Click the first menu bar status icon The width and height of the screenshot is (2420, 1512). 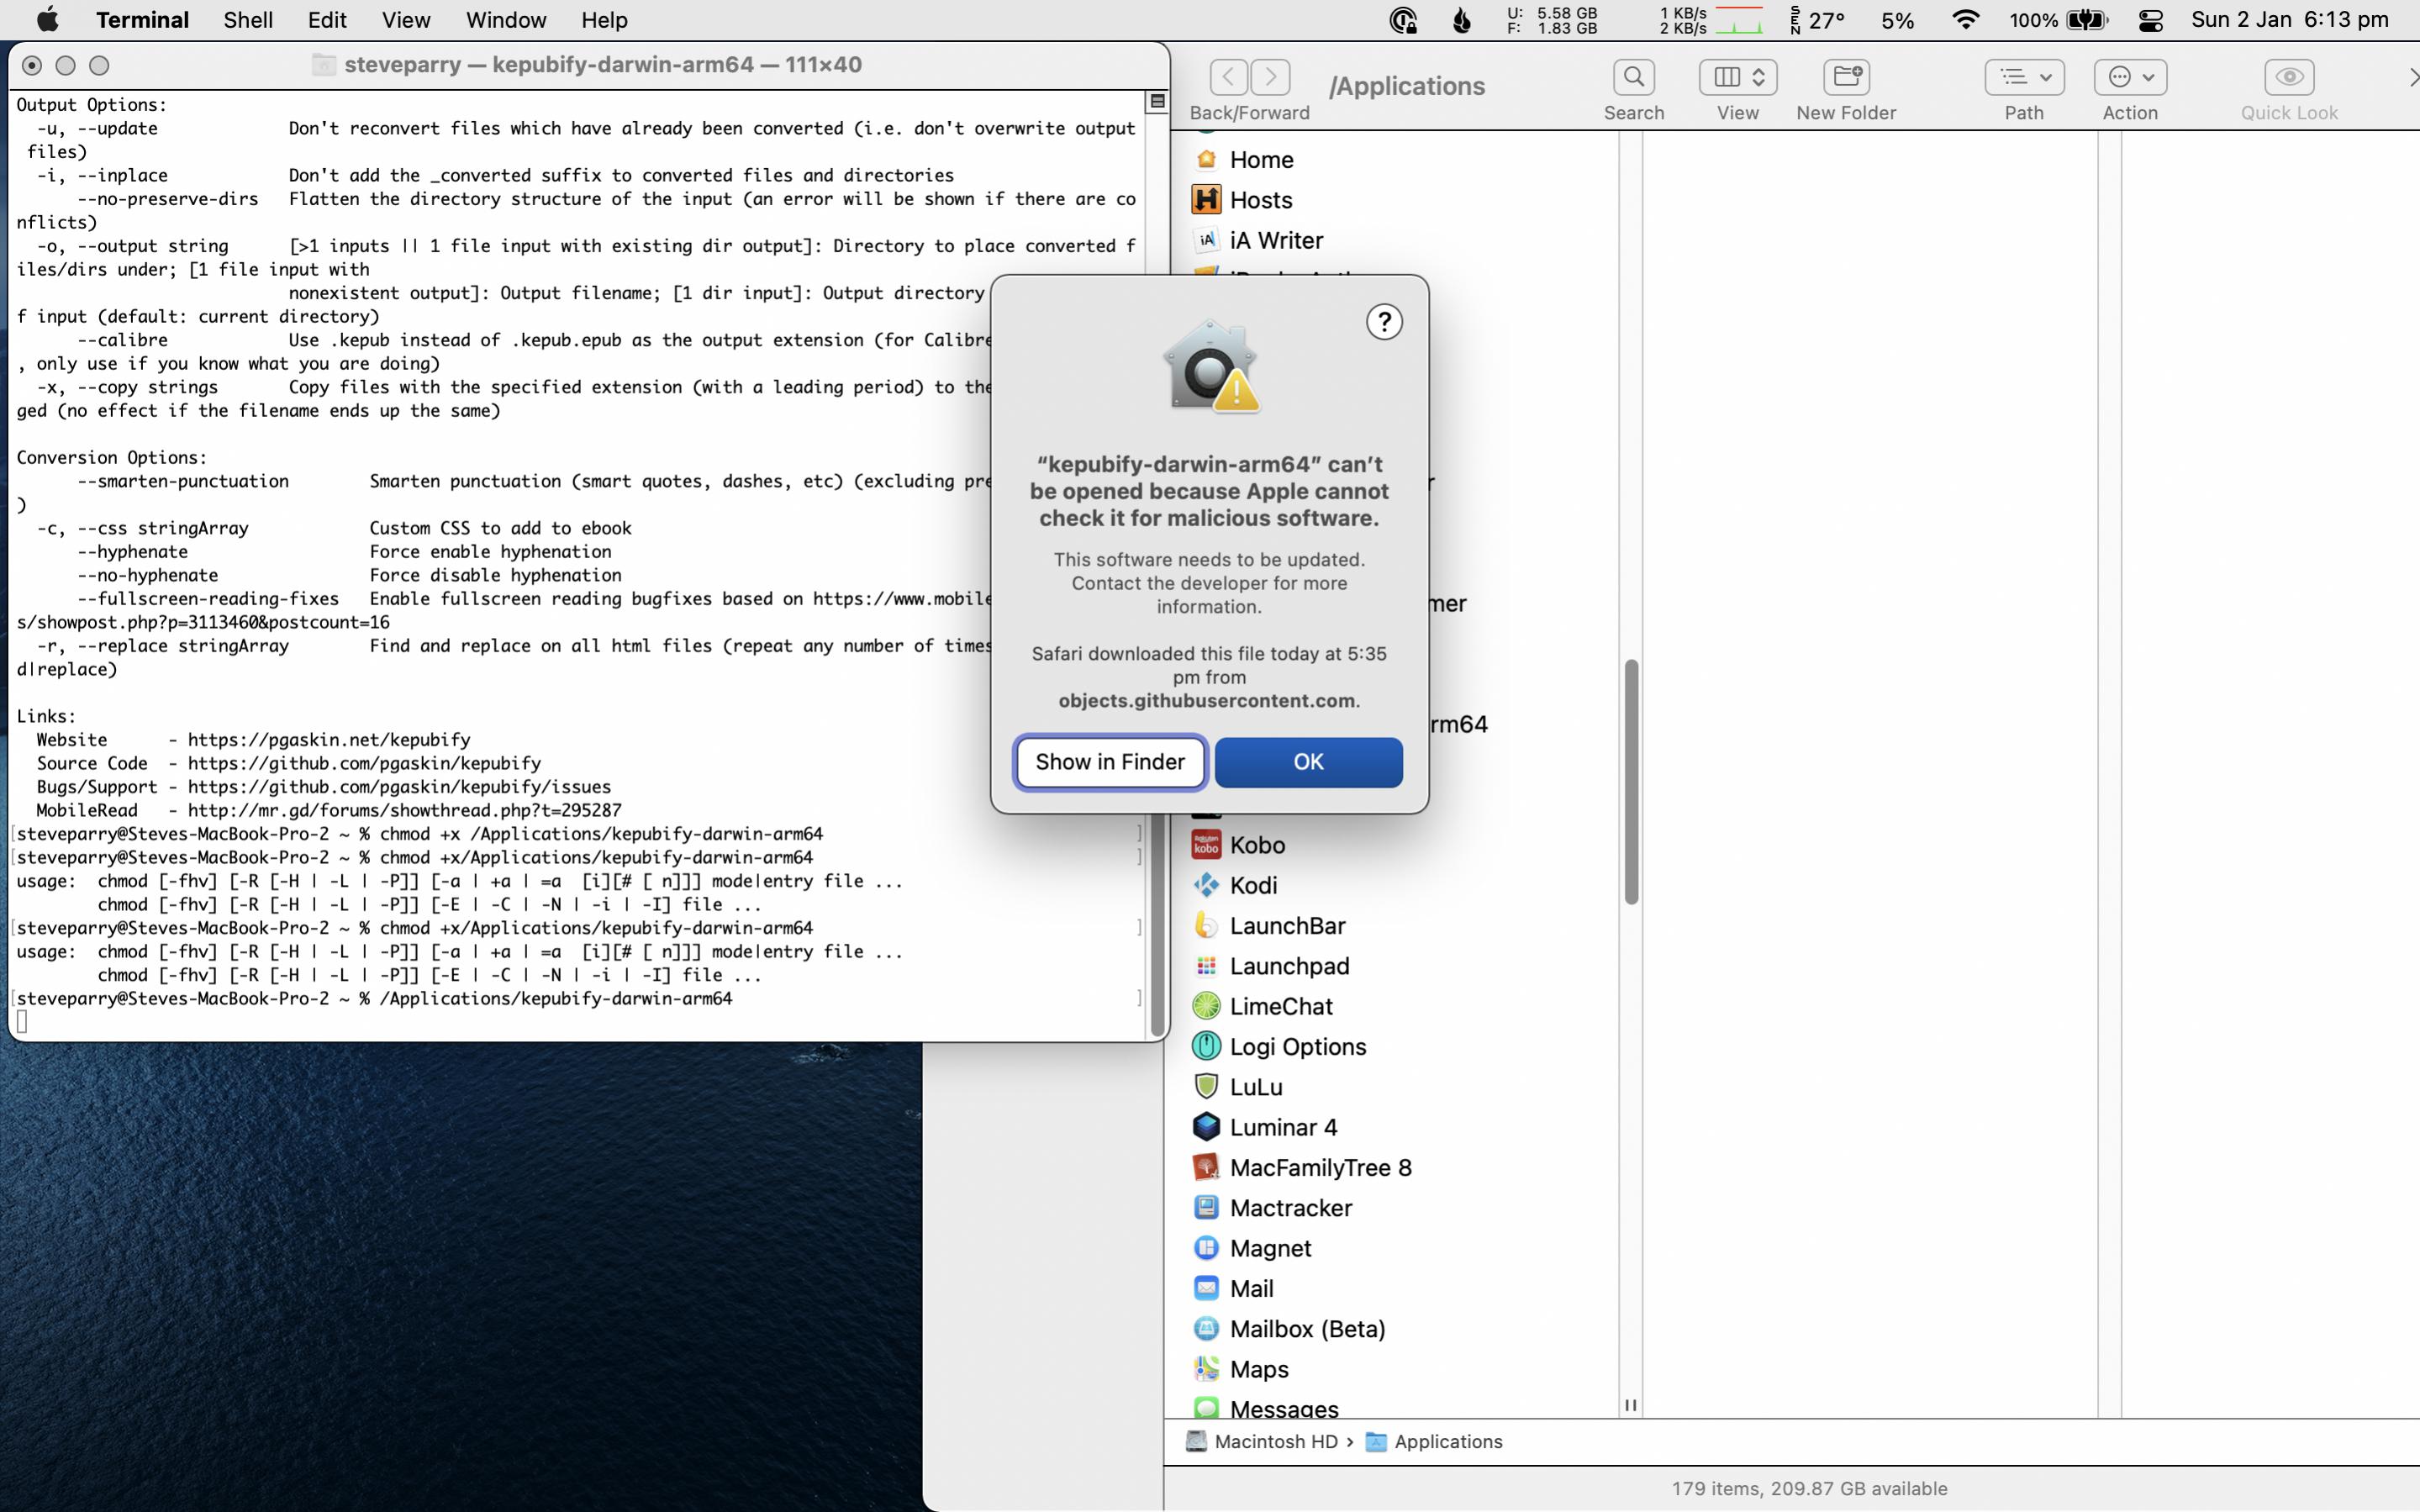(x=1404, y=20)
